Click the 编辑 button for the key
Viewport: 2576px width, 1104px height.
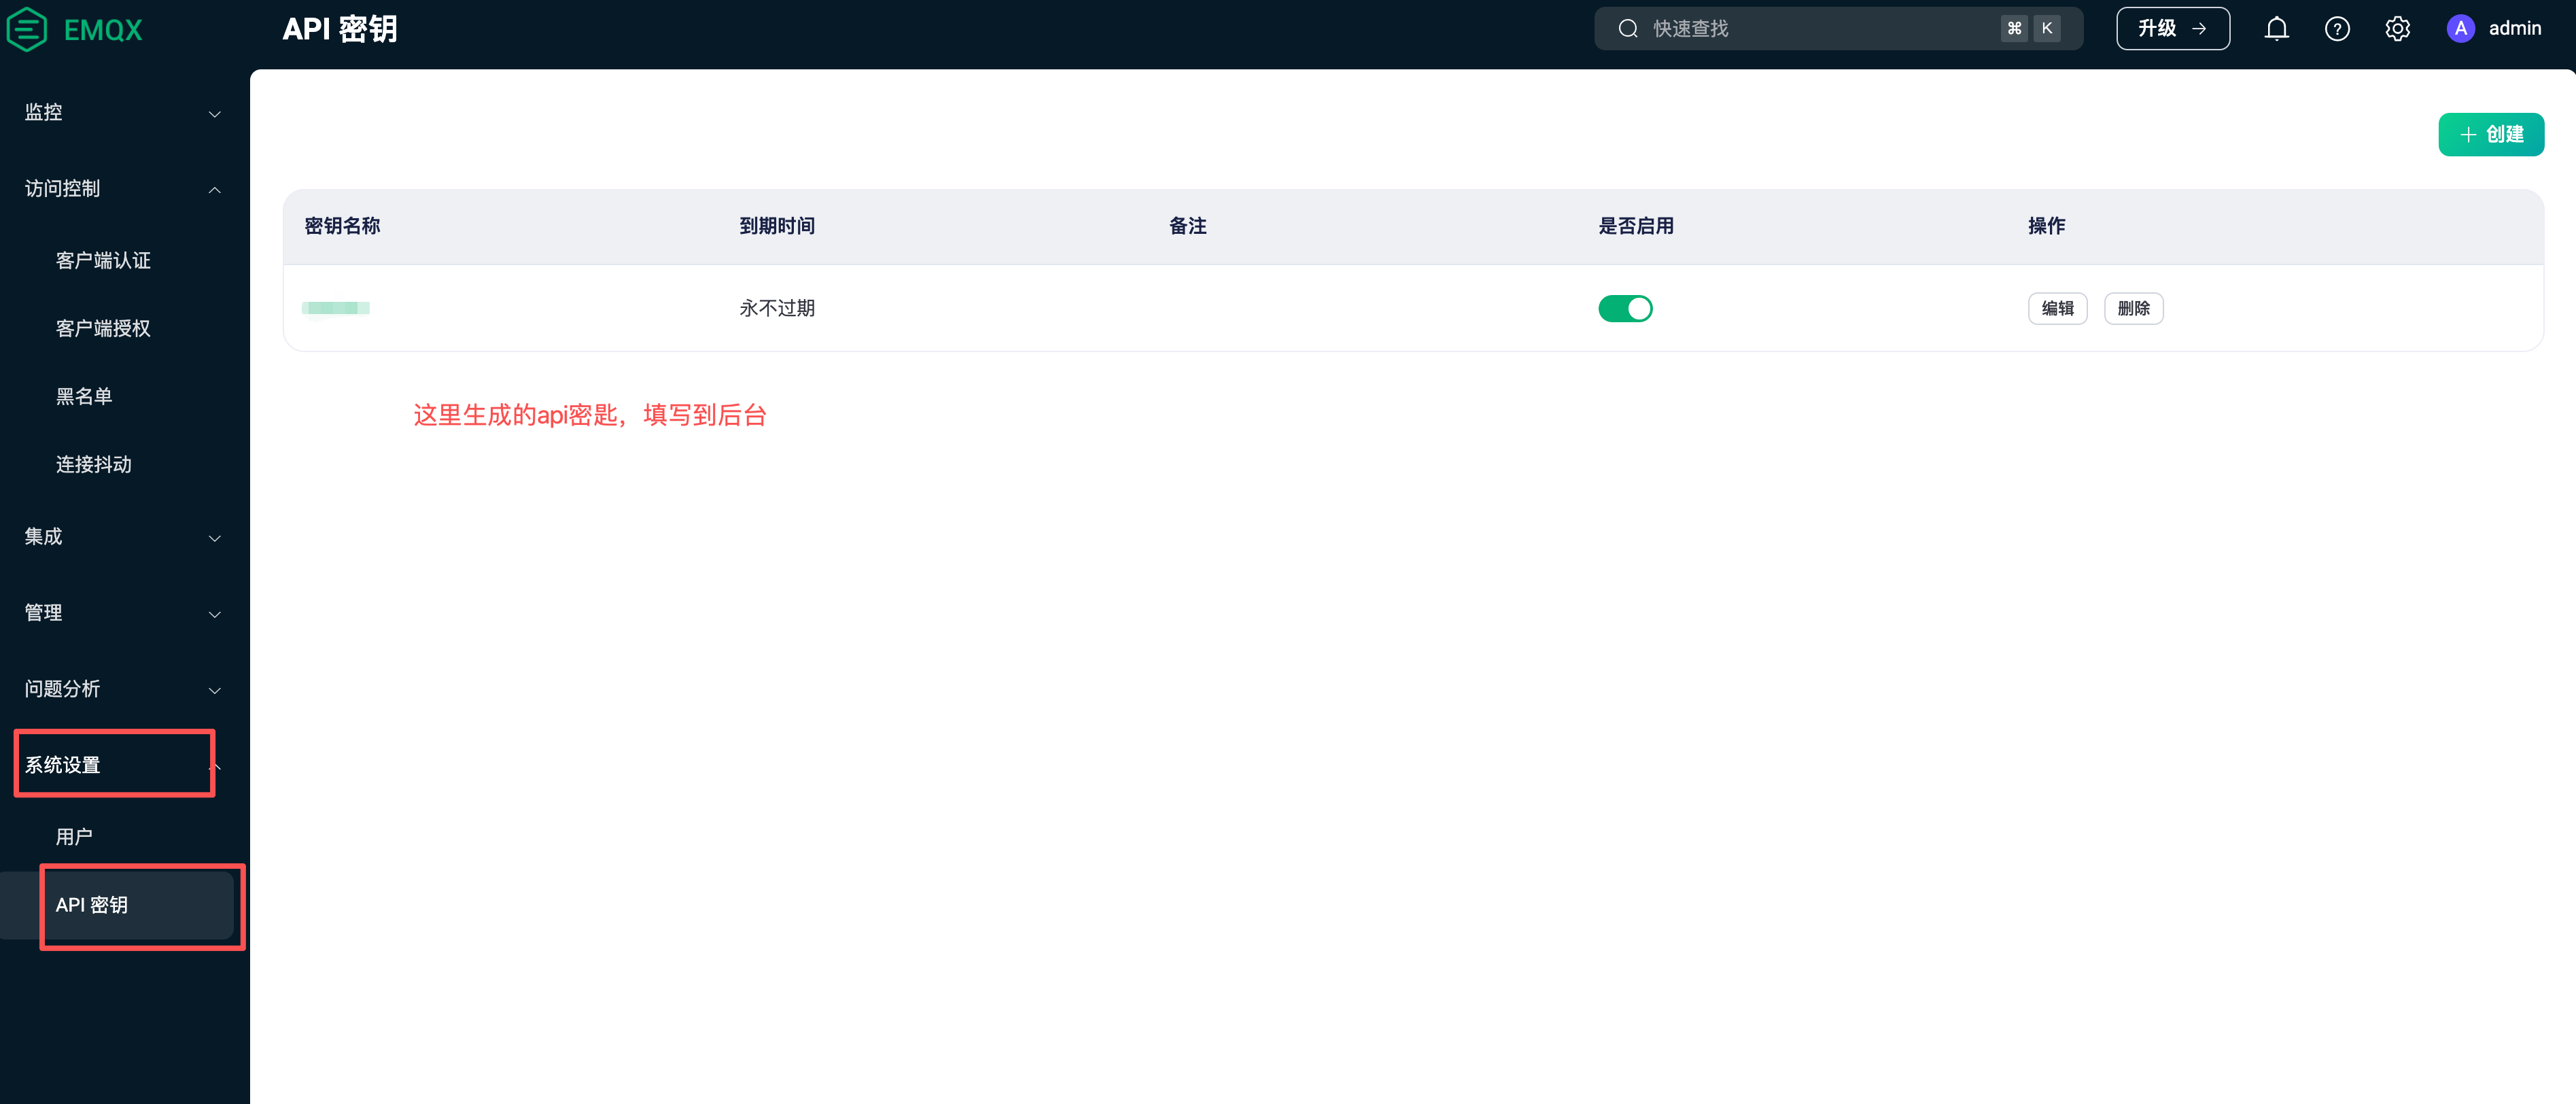tap(2057, 309)
